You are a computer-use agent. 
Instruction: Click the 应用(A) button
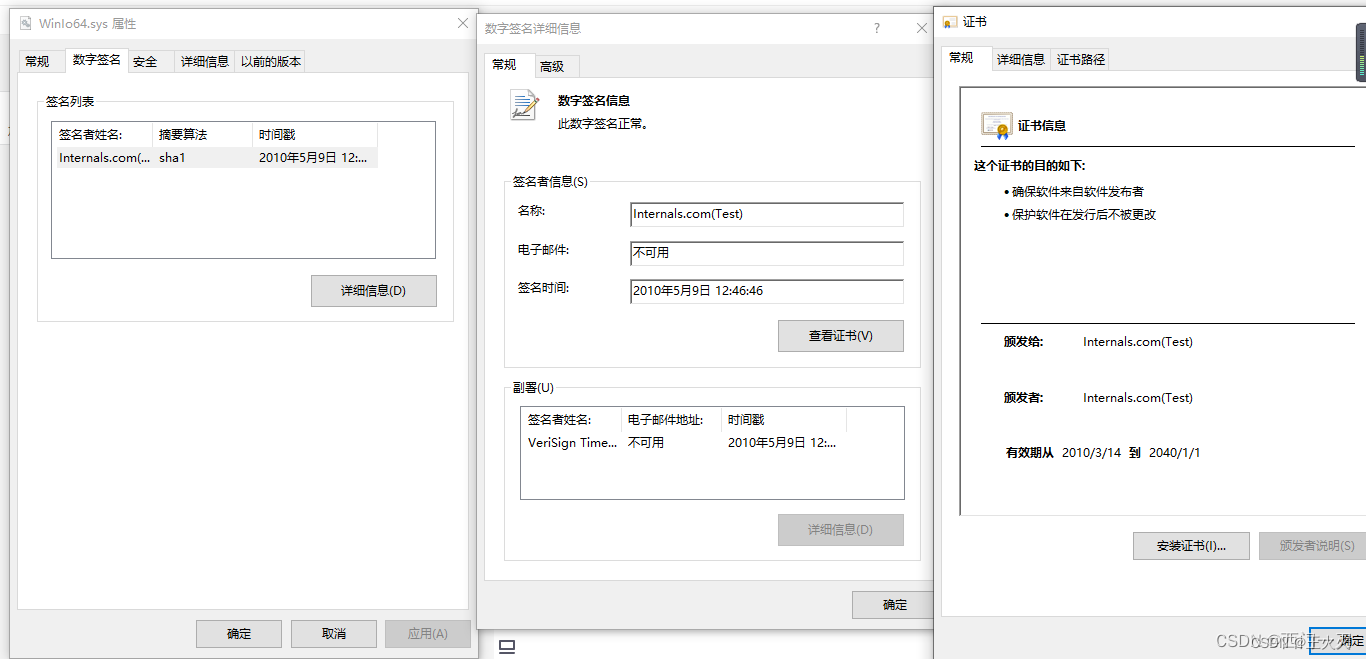click(428, 633)
